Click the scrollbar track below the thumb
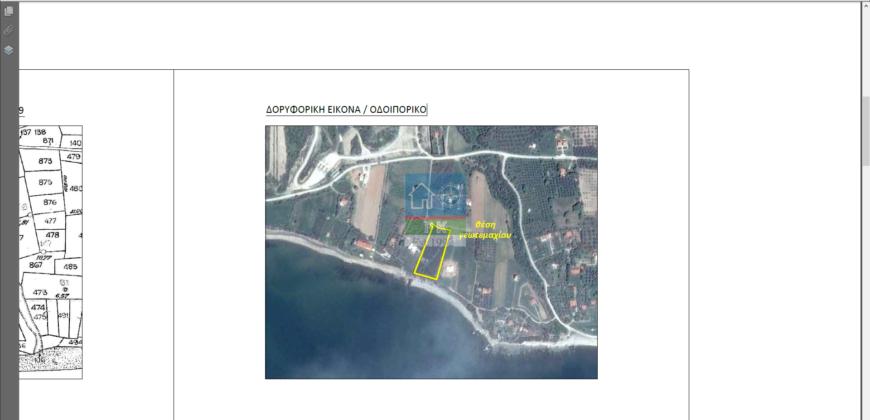The image size is (870, 420). pos(866,289)
